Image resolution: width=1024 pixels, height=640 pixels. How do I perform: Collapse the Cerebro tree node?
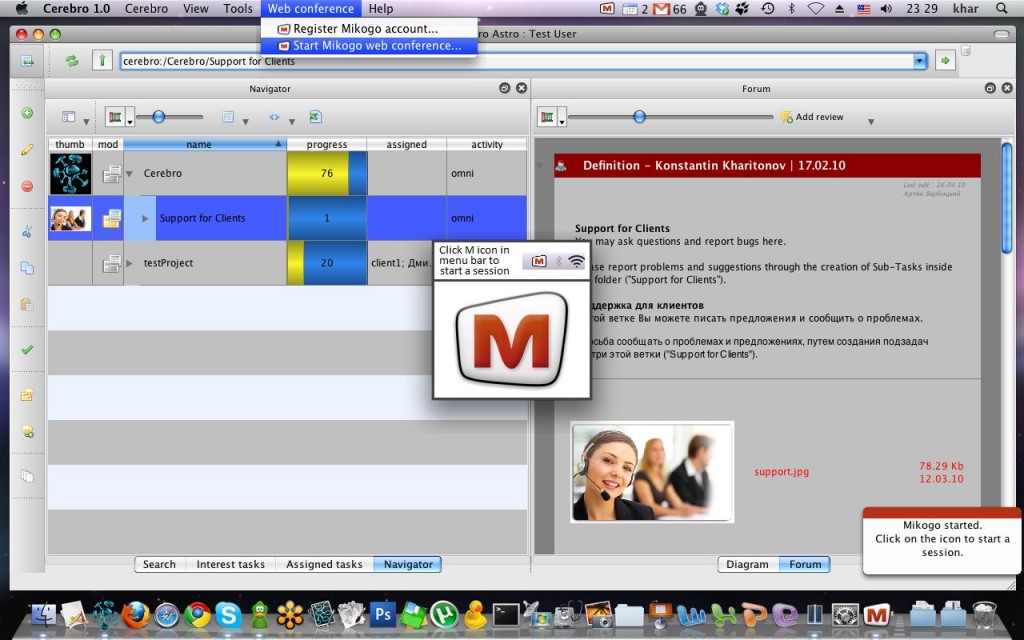(x=129, y=174)
